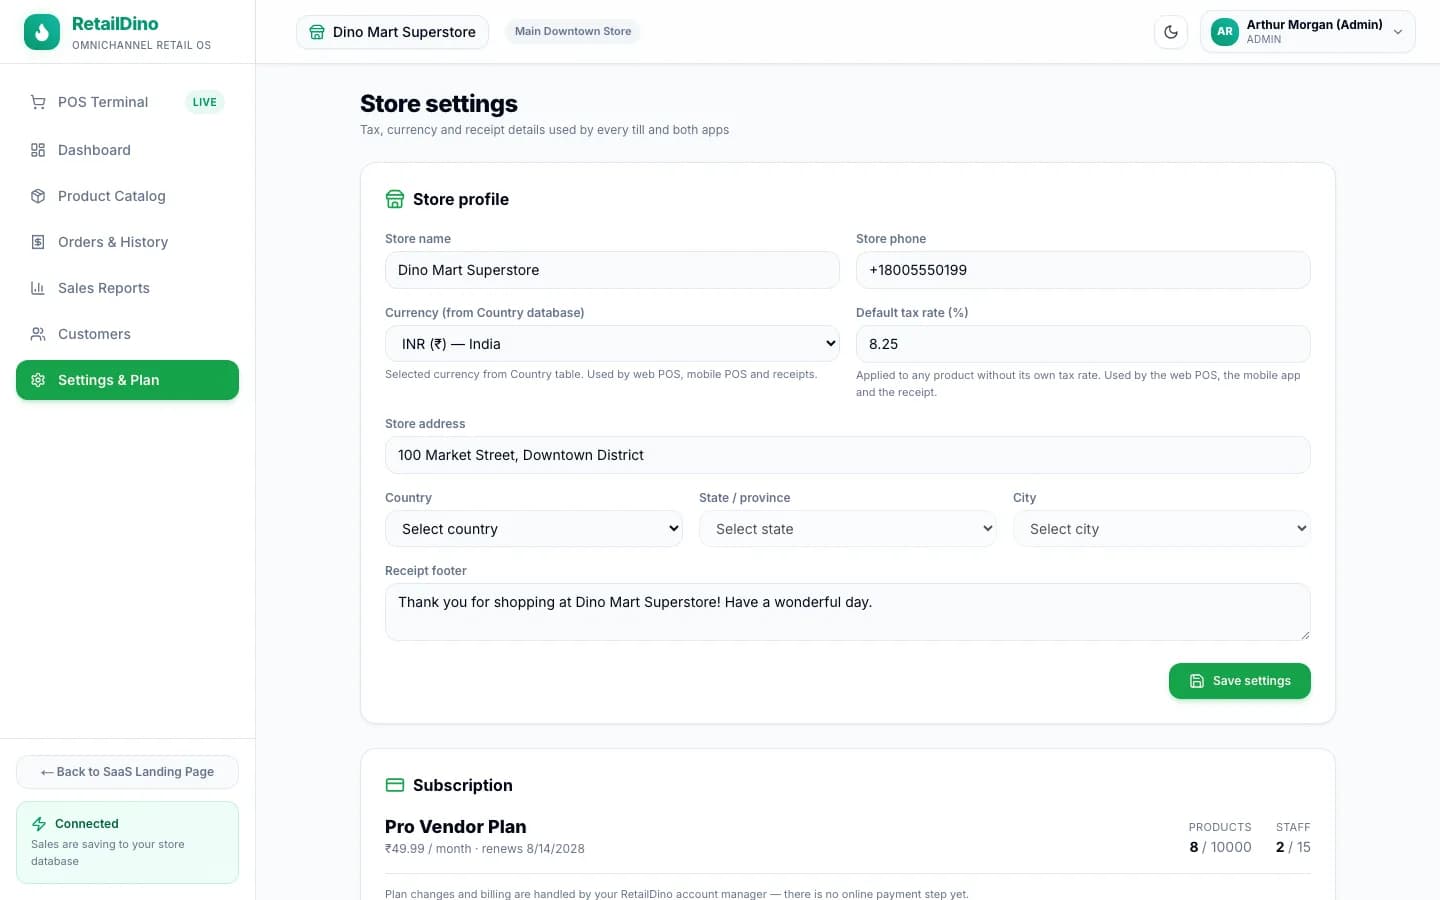Go to POS Terminal in sidebar
The width and height of the screenshot is (1440, 900).
click(127, 102)
